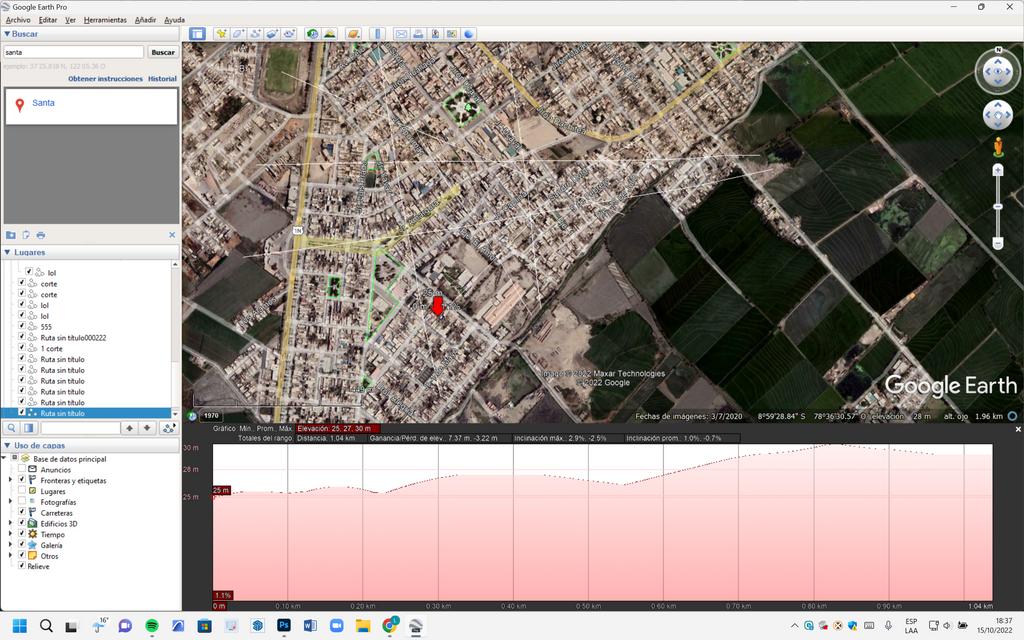Click the add folder icon in search panel
The height and width of the screenshot is (640, 1024).
click(x=10, y=235)
